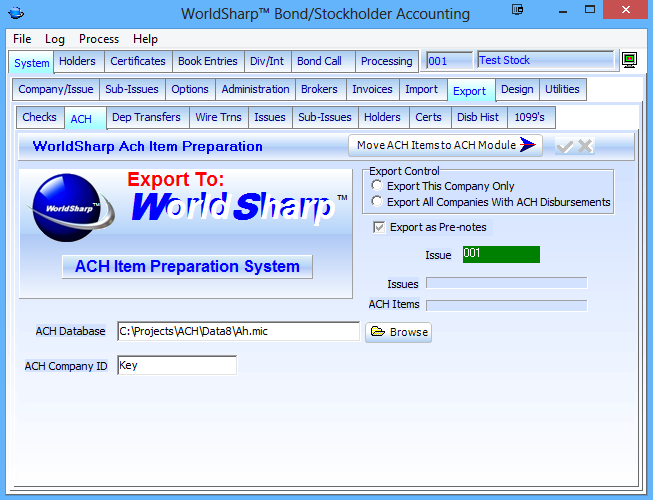Click the WorldSharp globe logo
Image resolution: width=653 pixels, height=500 pixels.
pyautogui.click(x=65, y=207)
